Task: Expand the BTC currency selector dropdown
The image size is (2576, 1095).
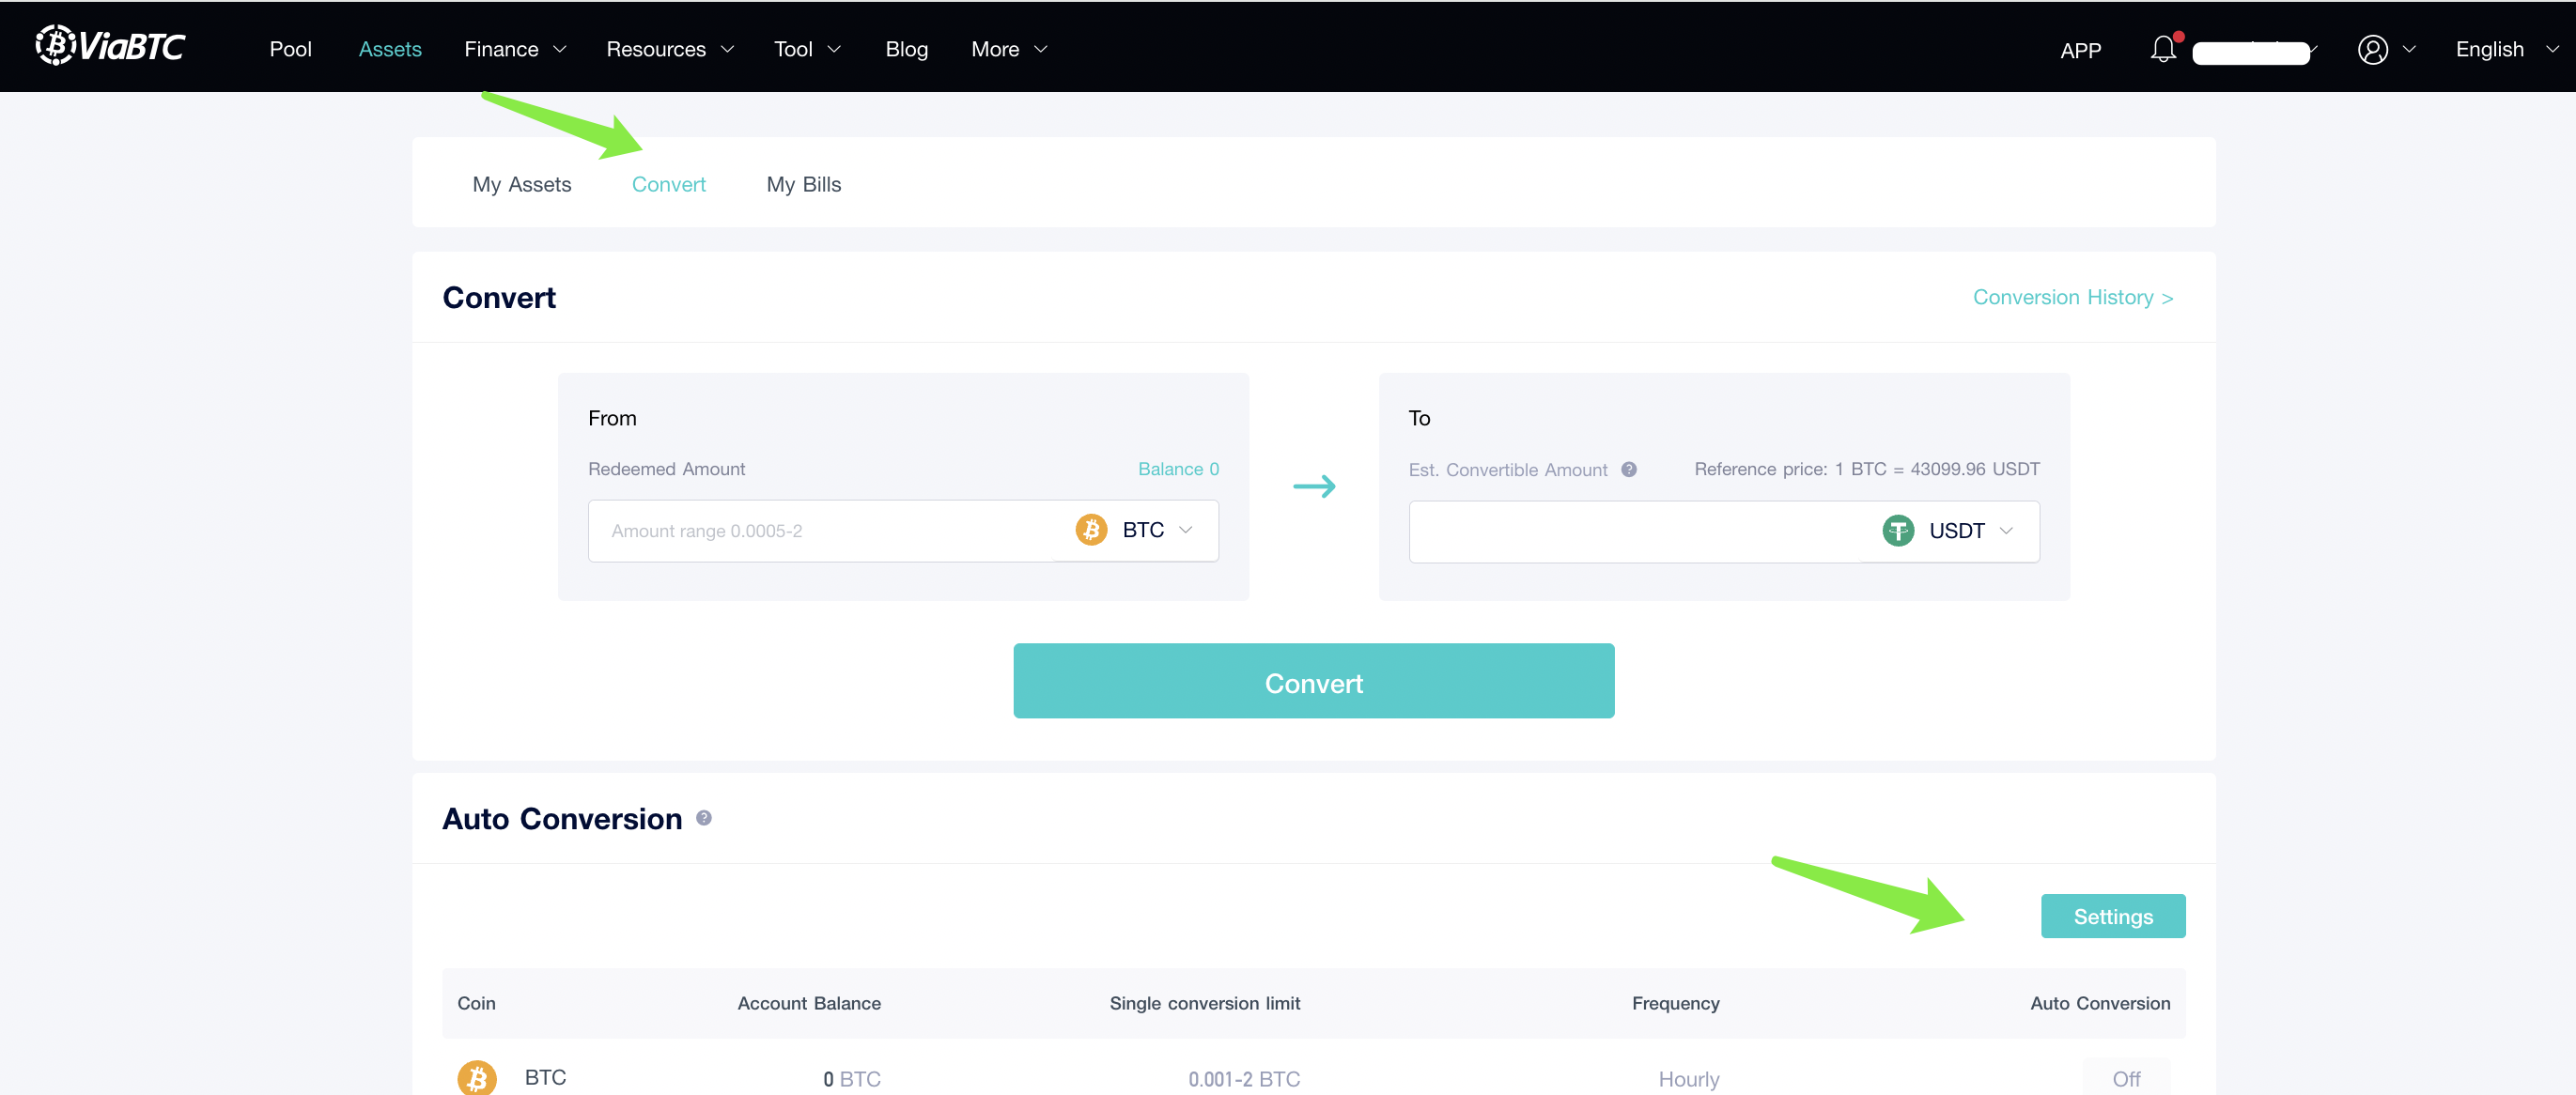Action: (1186, 530)
